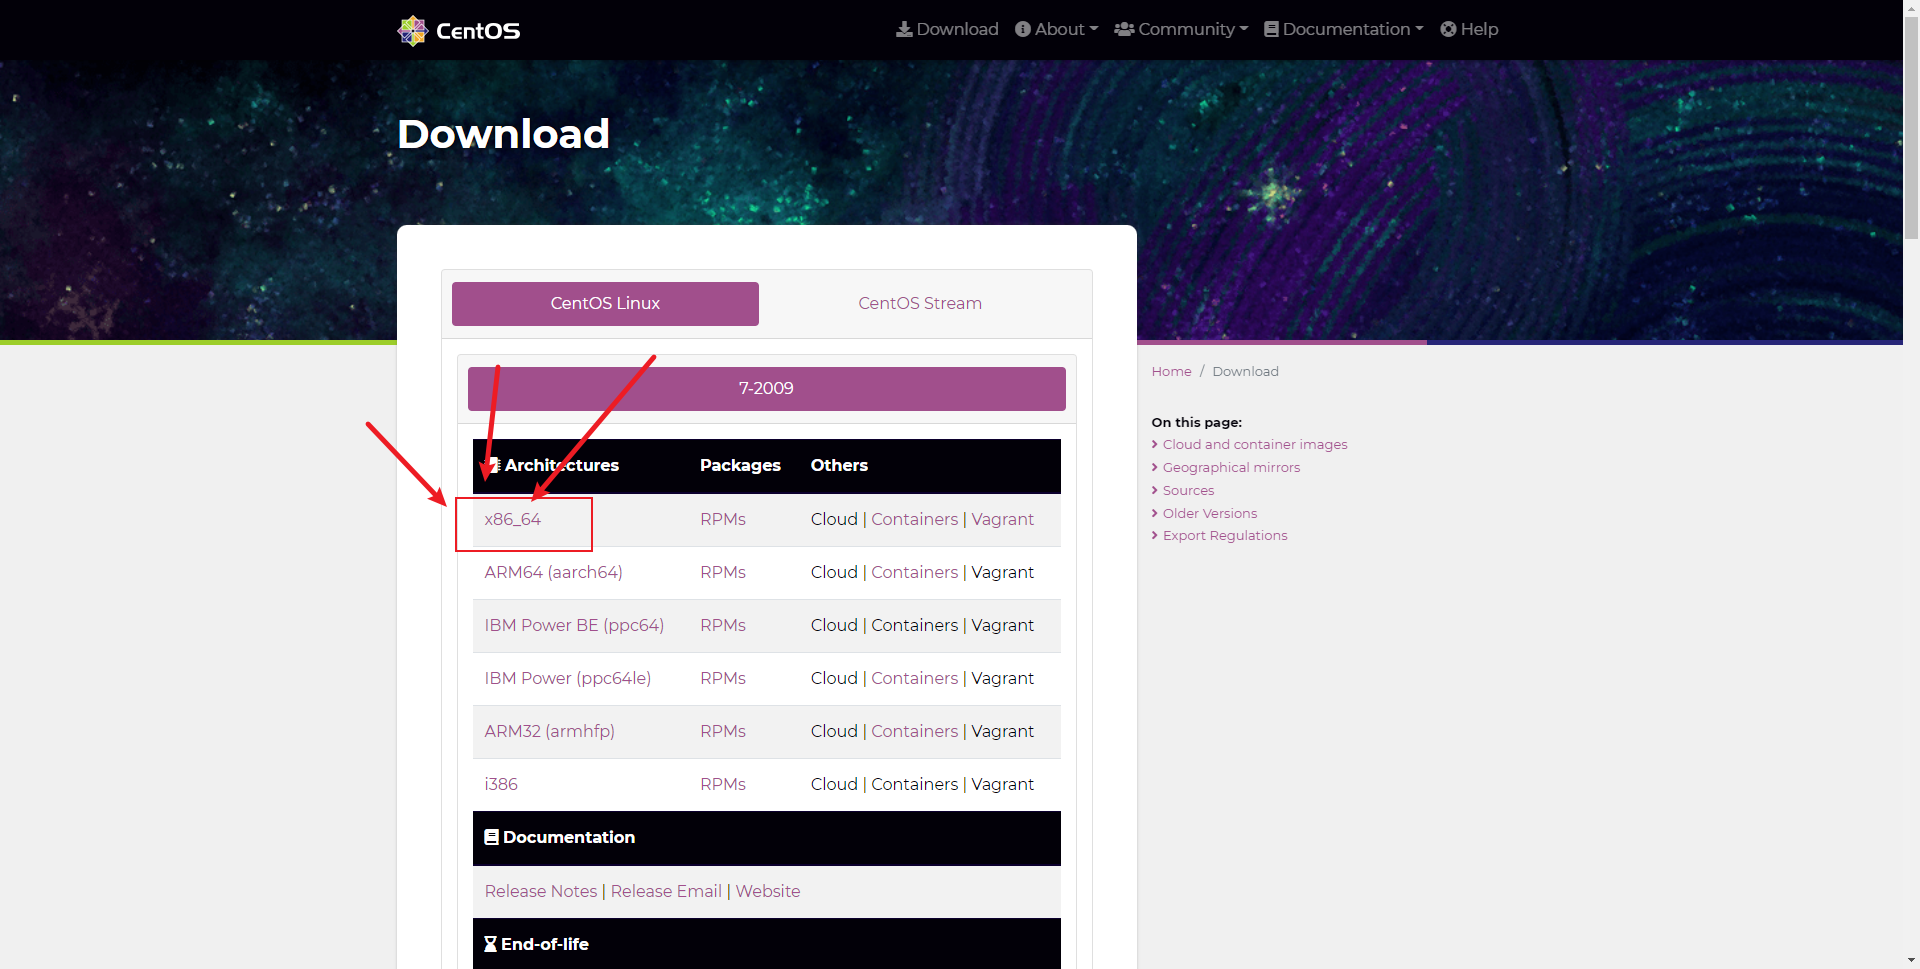Click the Download tray icon in navbar

pos(904,29)
